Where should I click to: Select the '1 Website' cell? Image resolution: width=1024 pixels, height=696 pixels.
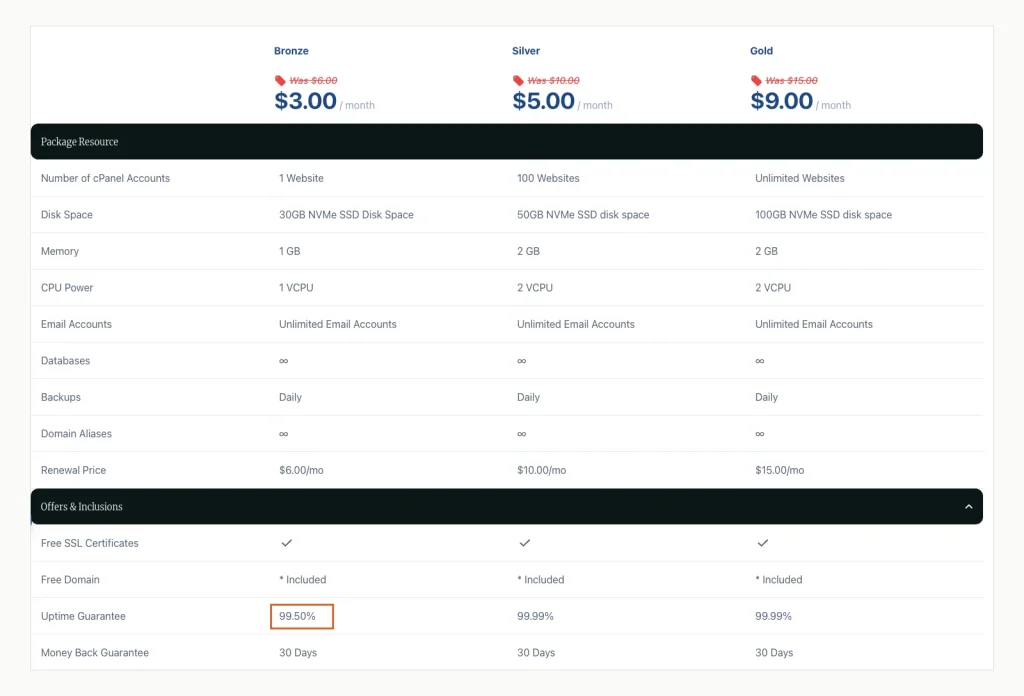[x=301, y=178]
